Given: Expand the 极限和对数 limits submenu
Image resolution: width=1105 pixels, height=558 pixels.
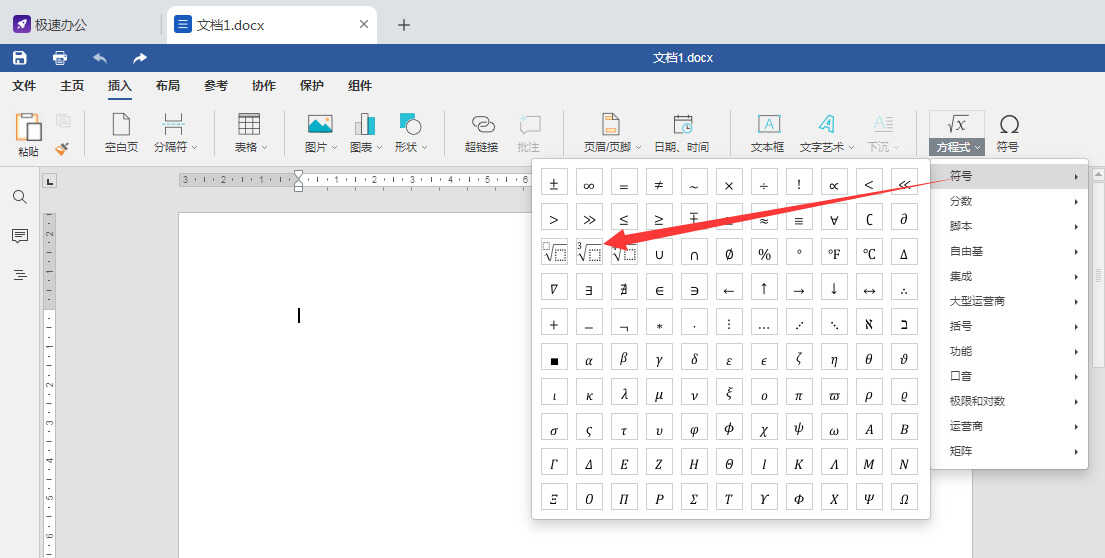Looking at the screenshot, I should point(1009,401).
